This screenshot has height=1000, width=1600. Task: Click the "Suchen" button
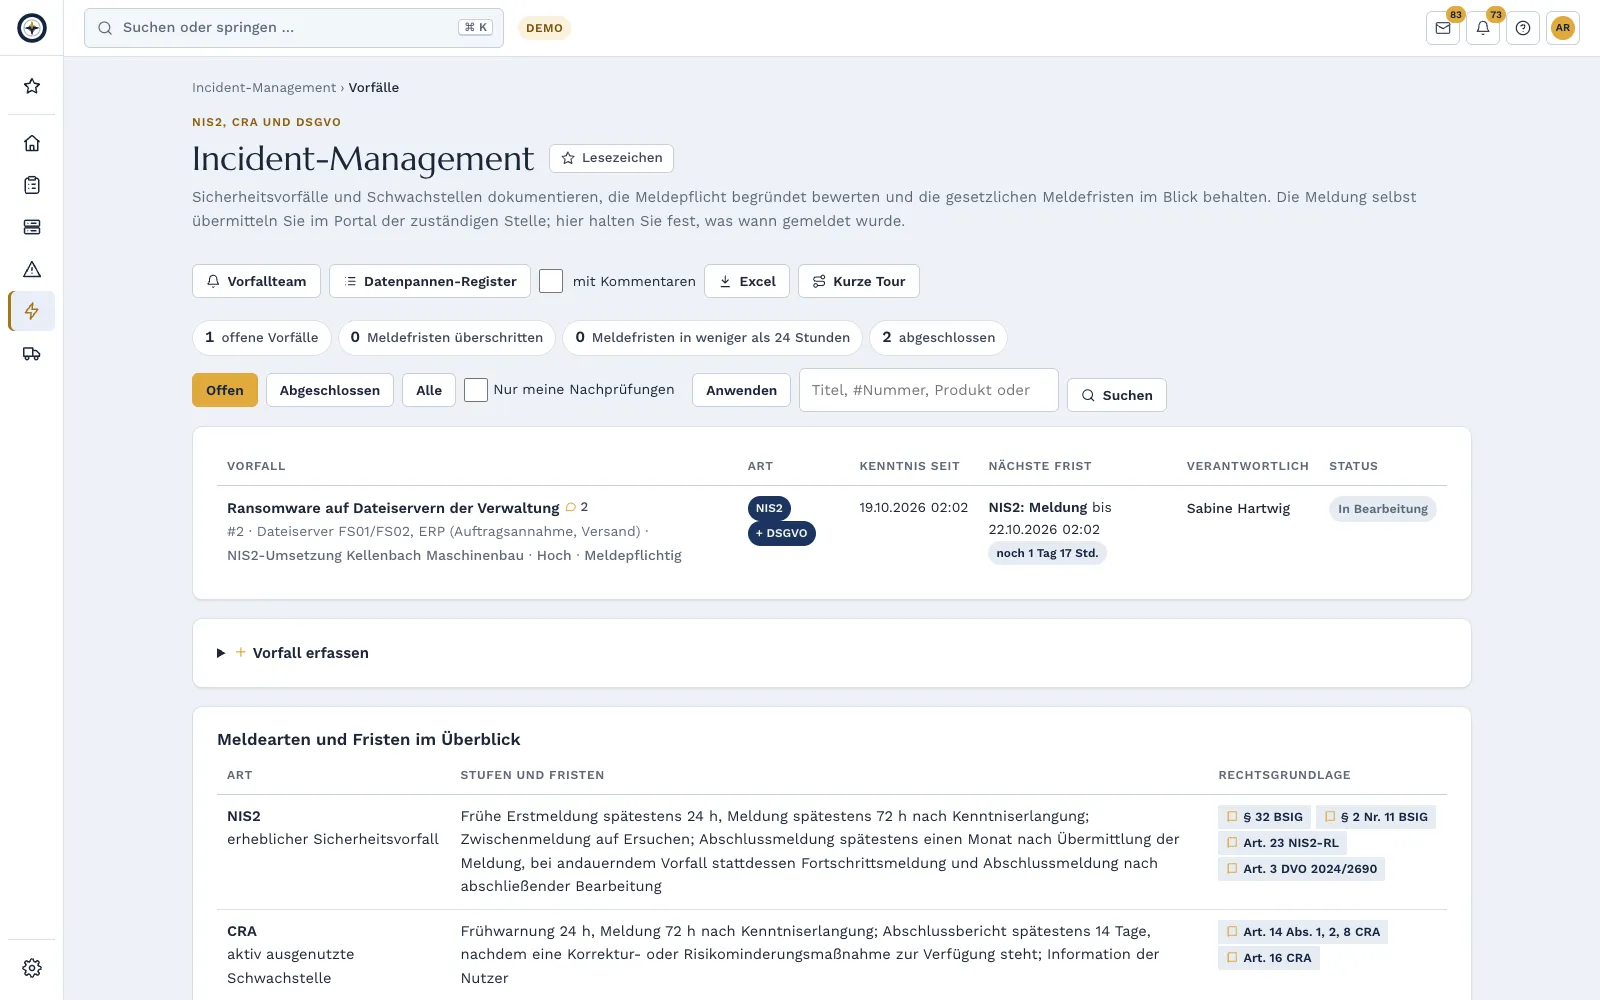click(x=1117, y=395)
